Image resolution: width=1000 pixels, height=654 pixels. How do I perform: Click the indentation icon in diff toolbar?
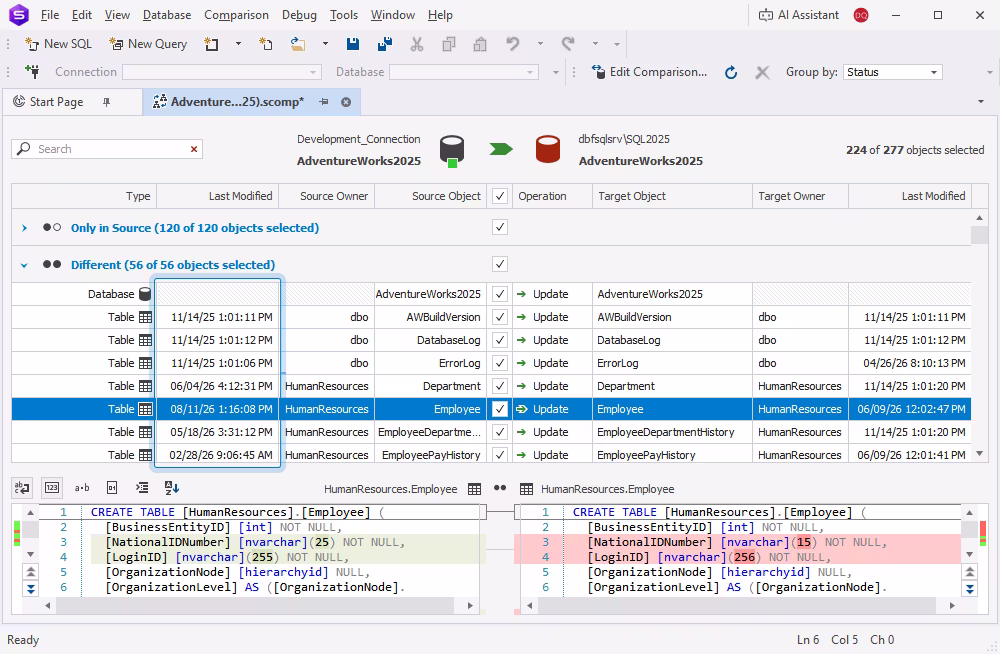click(x=142, y=488)
